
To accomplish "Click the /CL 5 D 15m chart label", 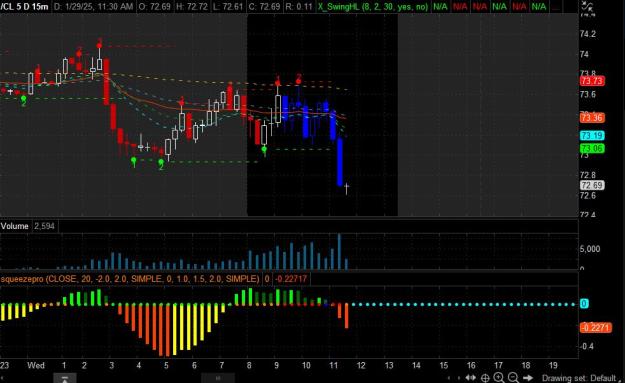I will (x=24, y=6).
